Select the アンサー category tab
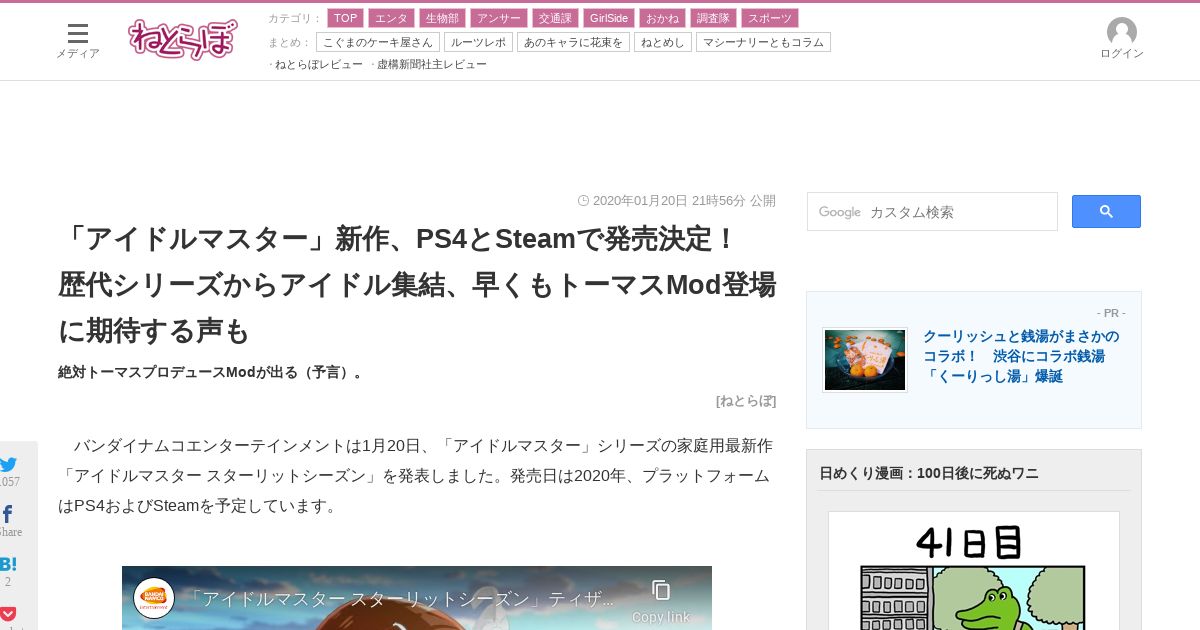The height and width of the screenshot is (630, 1200). coord(498,18)
